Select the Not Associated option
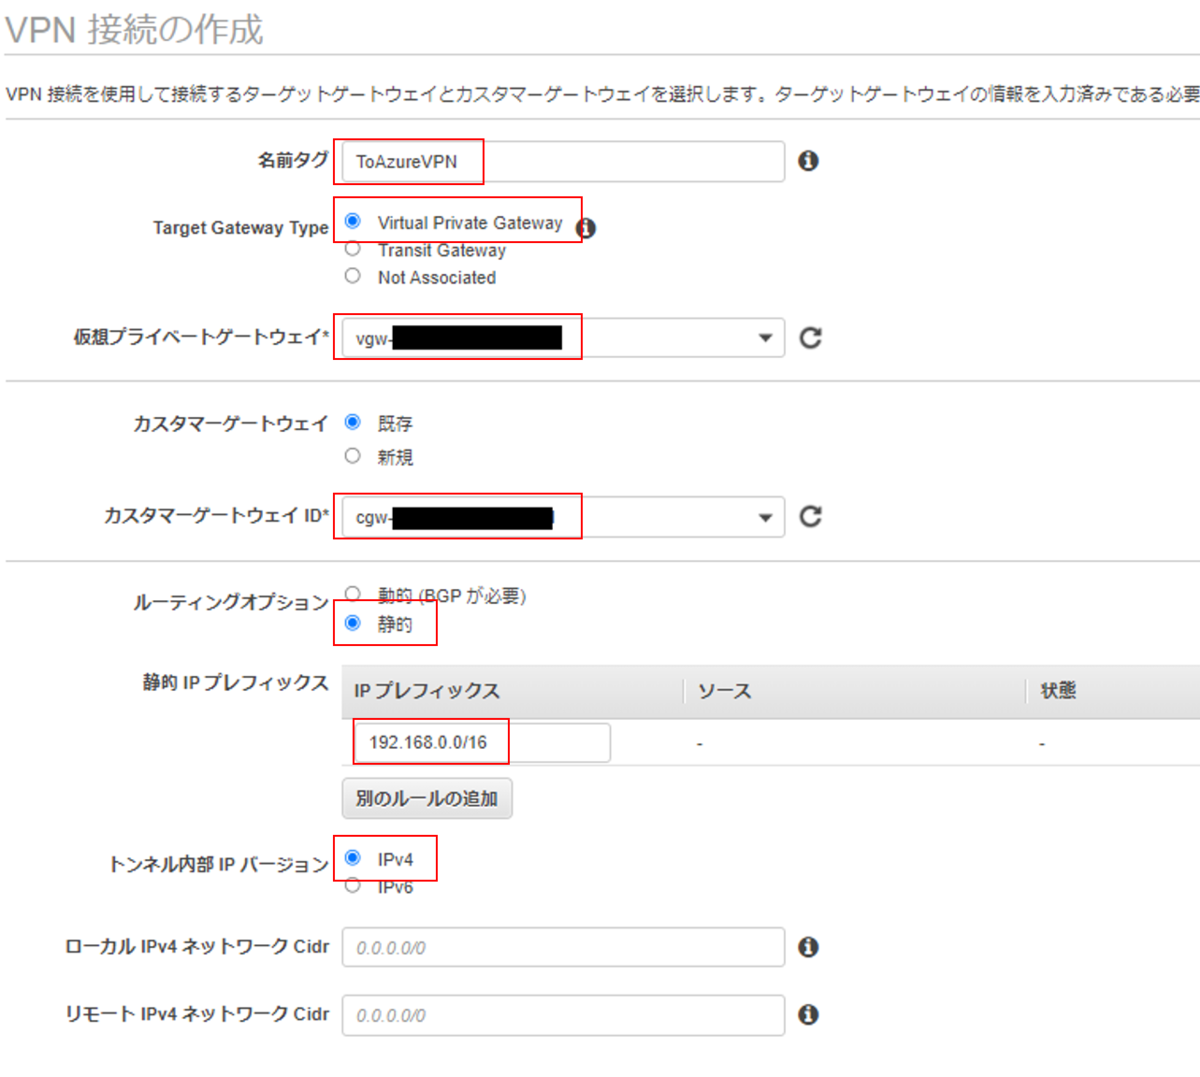The image size is (1200, 1077). pos(352,276)
